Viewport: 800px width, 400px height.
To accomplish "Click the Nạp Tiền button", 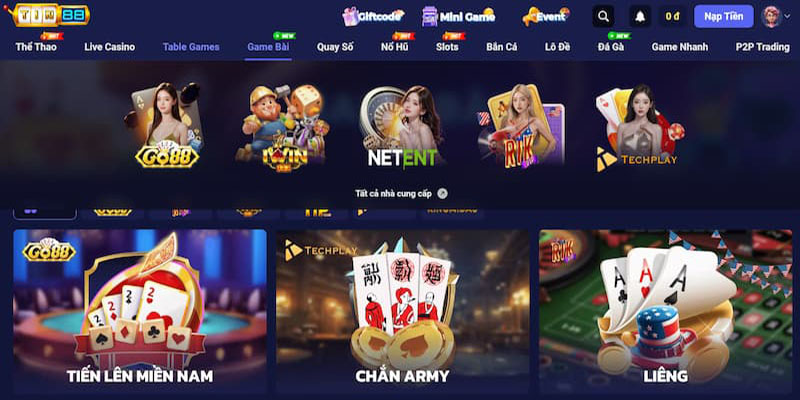I will tap(723, 16).
